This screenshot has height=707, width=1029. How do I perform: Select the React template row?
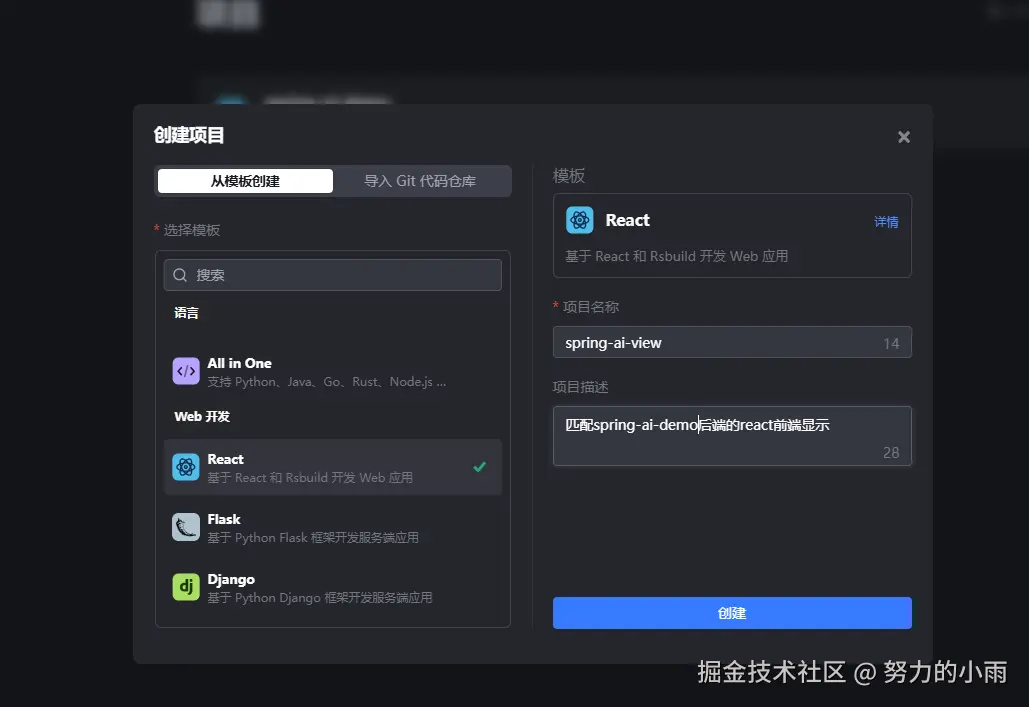pyautogui.click(x=333, y=467)
